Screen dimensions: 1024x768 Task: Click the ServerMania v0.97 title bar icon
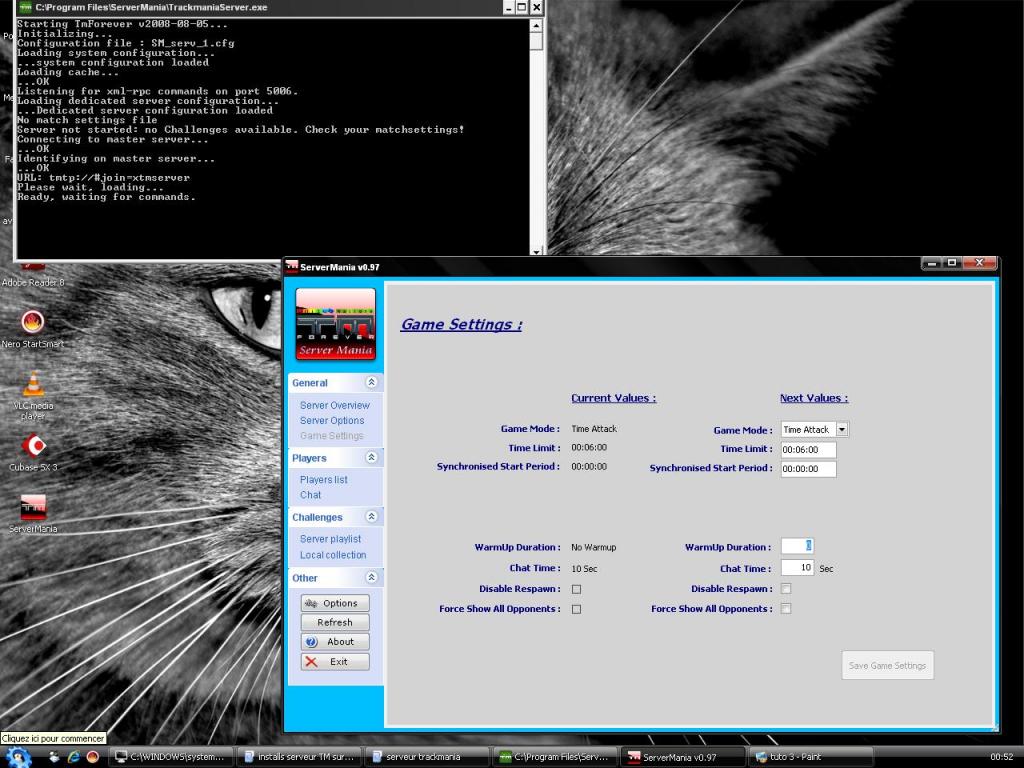point(291,266)
